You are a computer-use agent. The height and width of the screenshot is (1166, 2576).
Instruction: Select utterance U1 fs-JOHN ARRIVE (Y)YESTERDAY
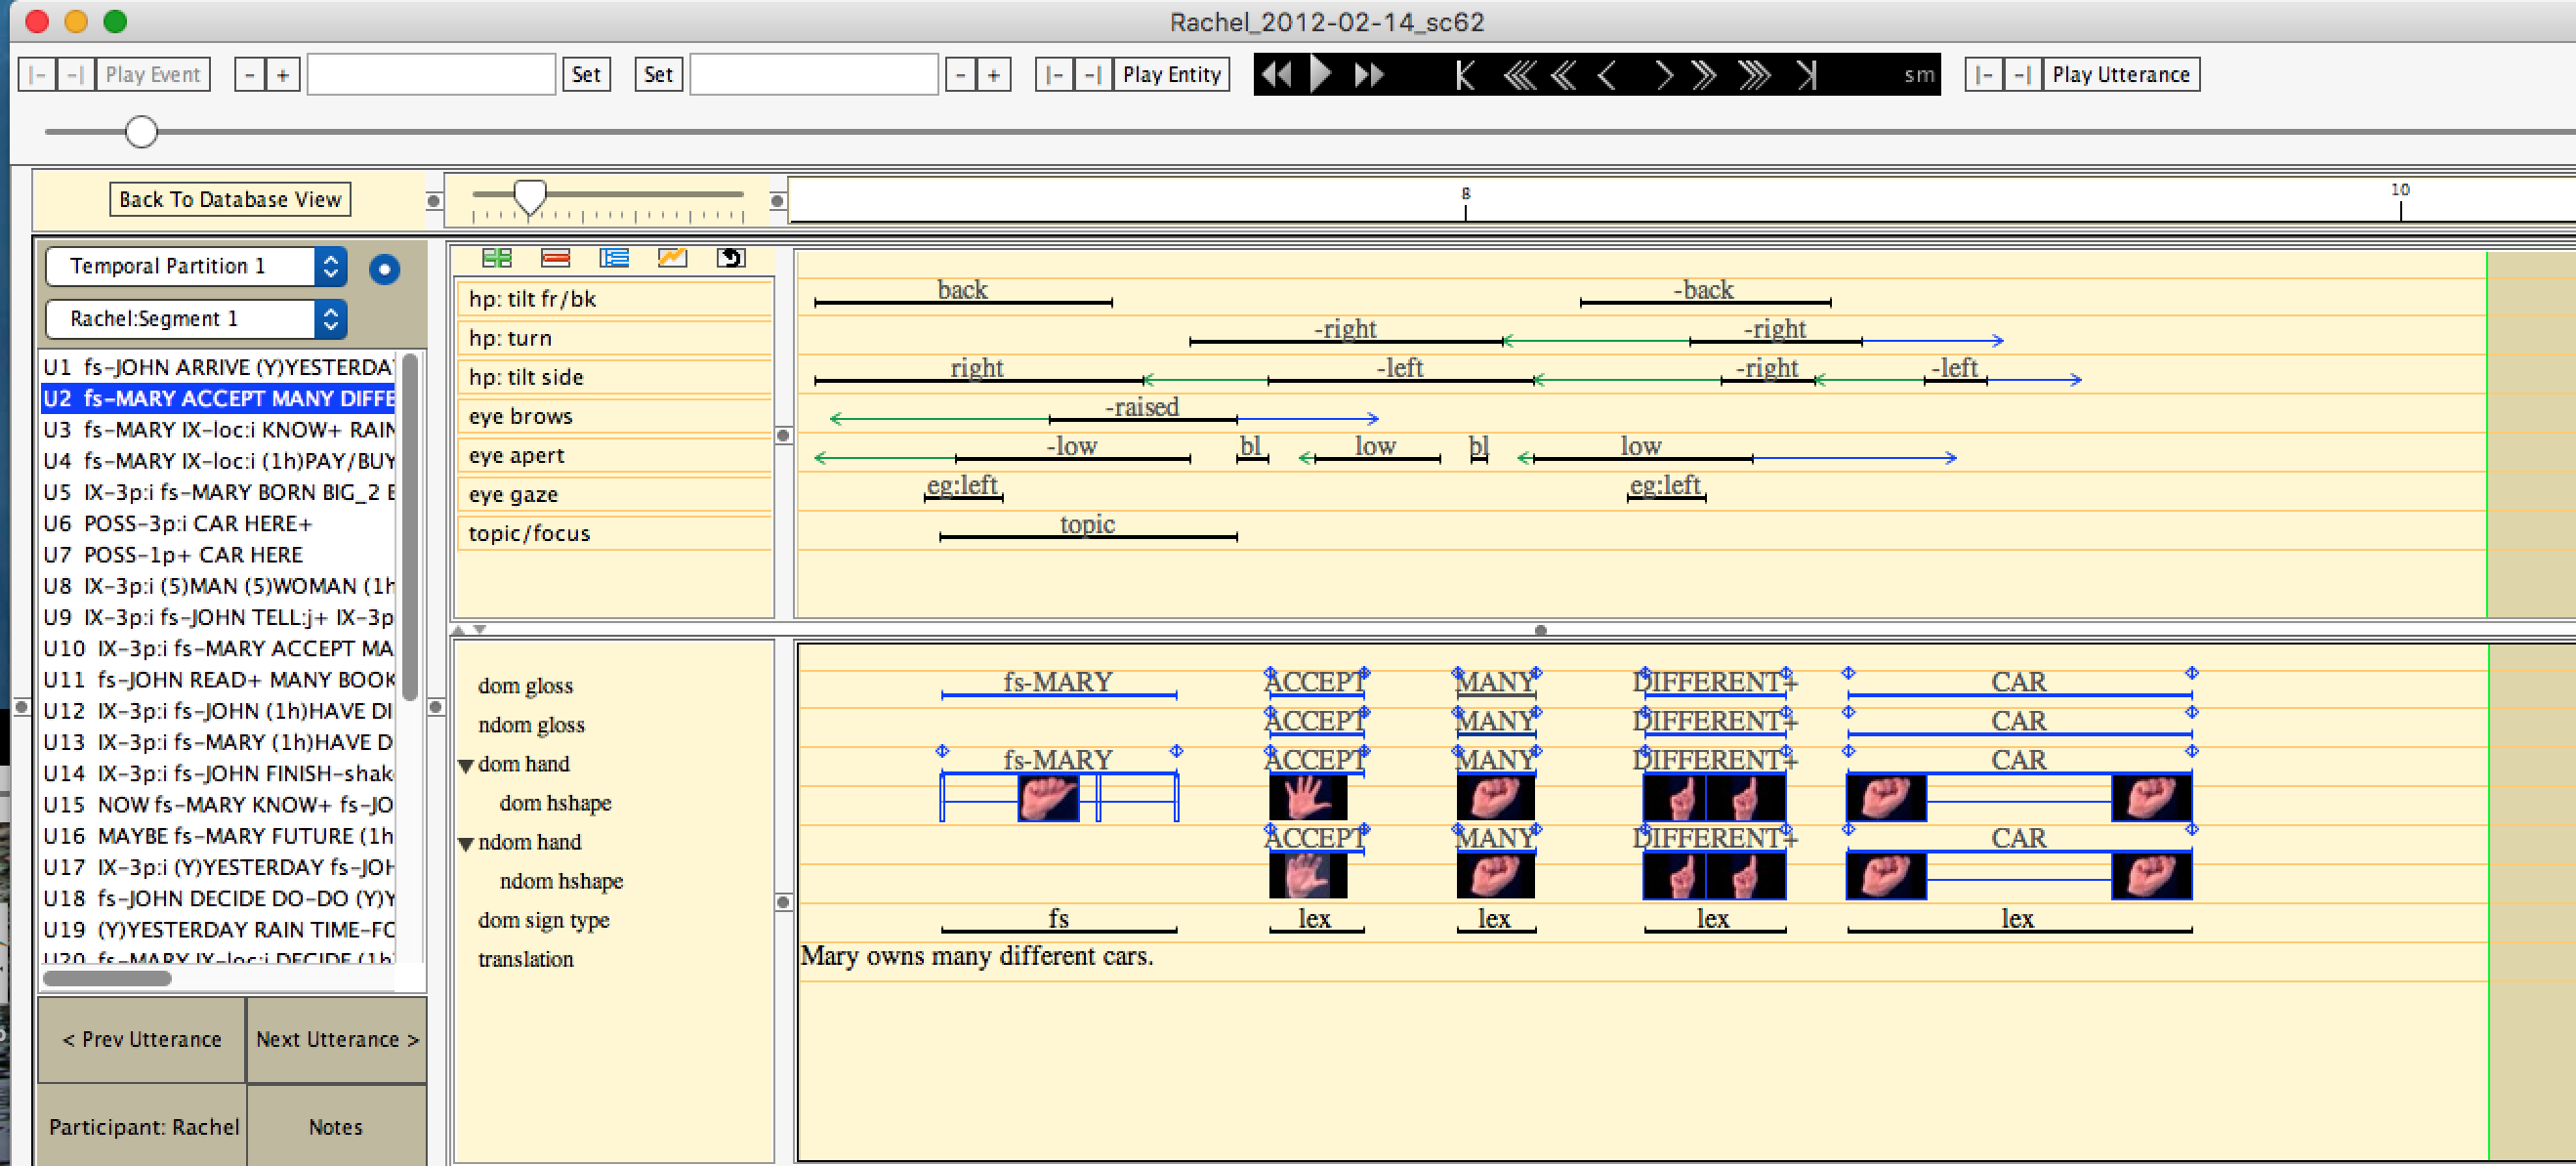click(x=218, y=367)
